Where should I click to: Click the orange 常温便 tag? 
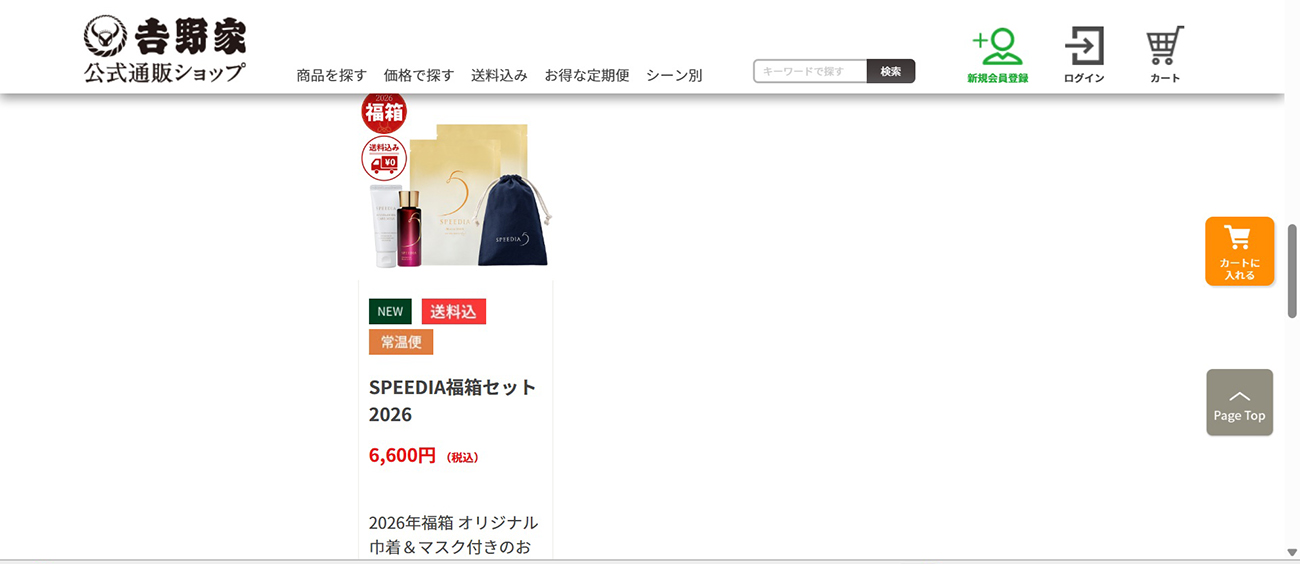tap(401, 342)
